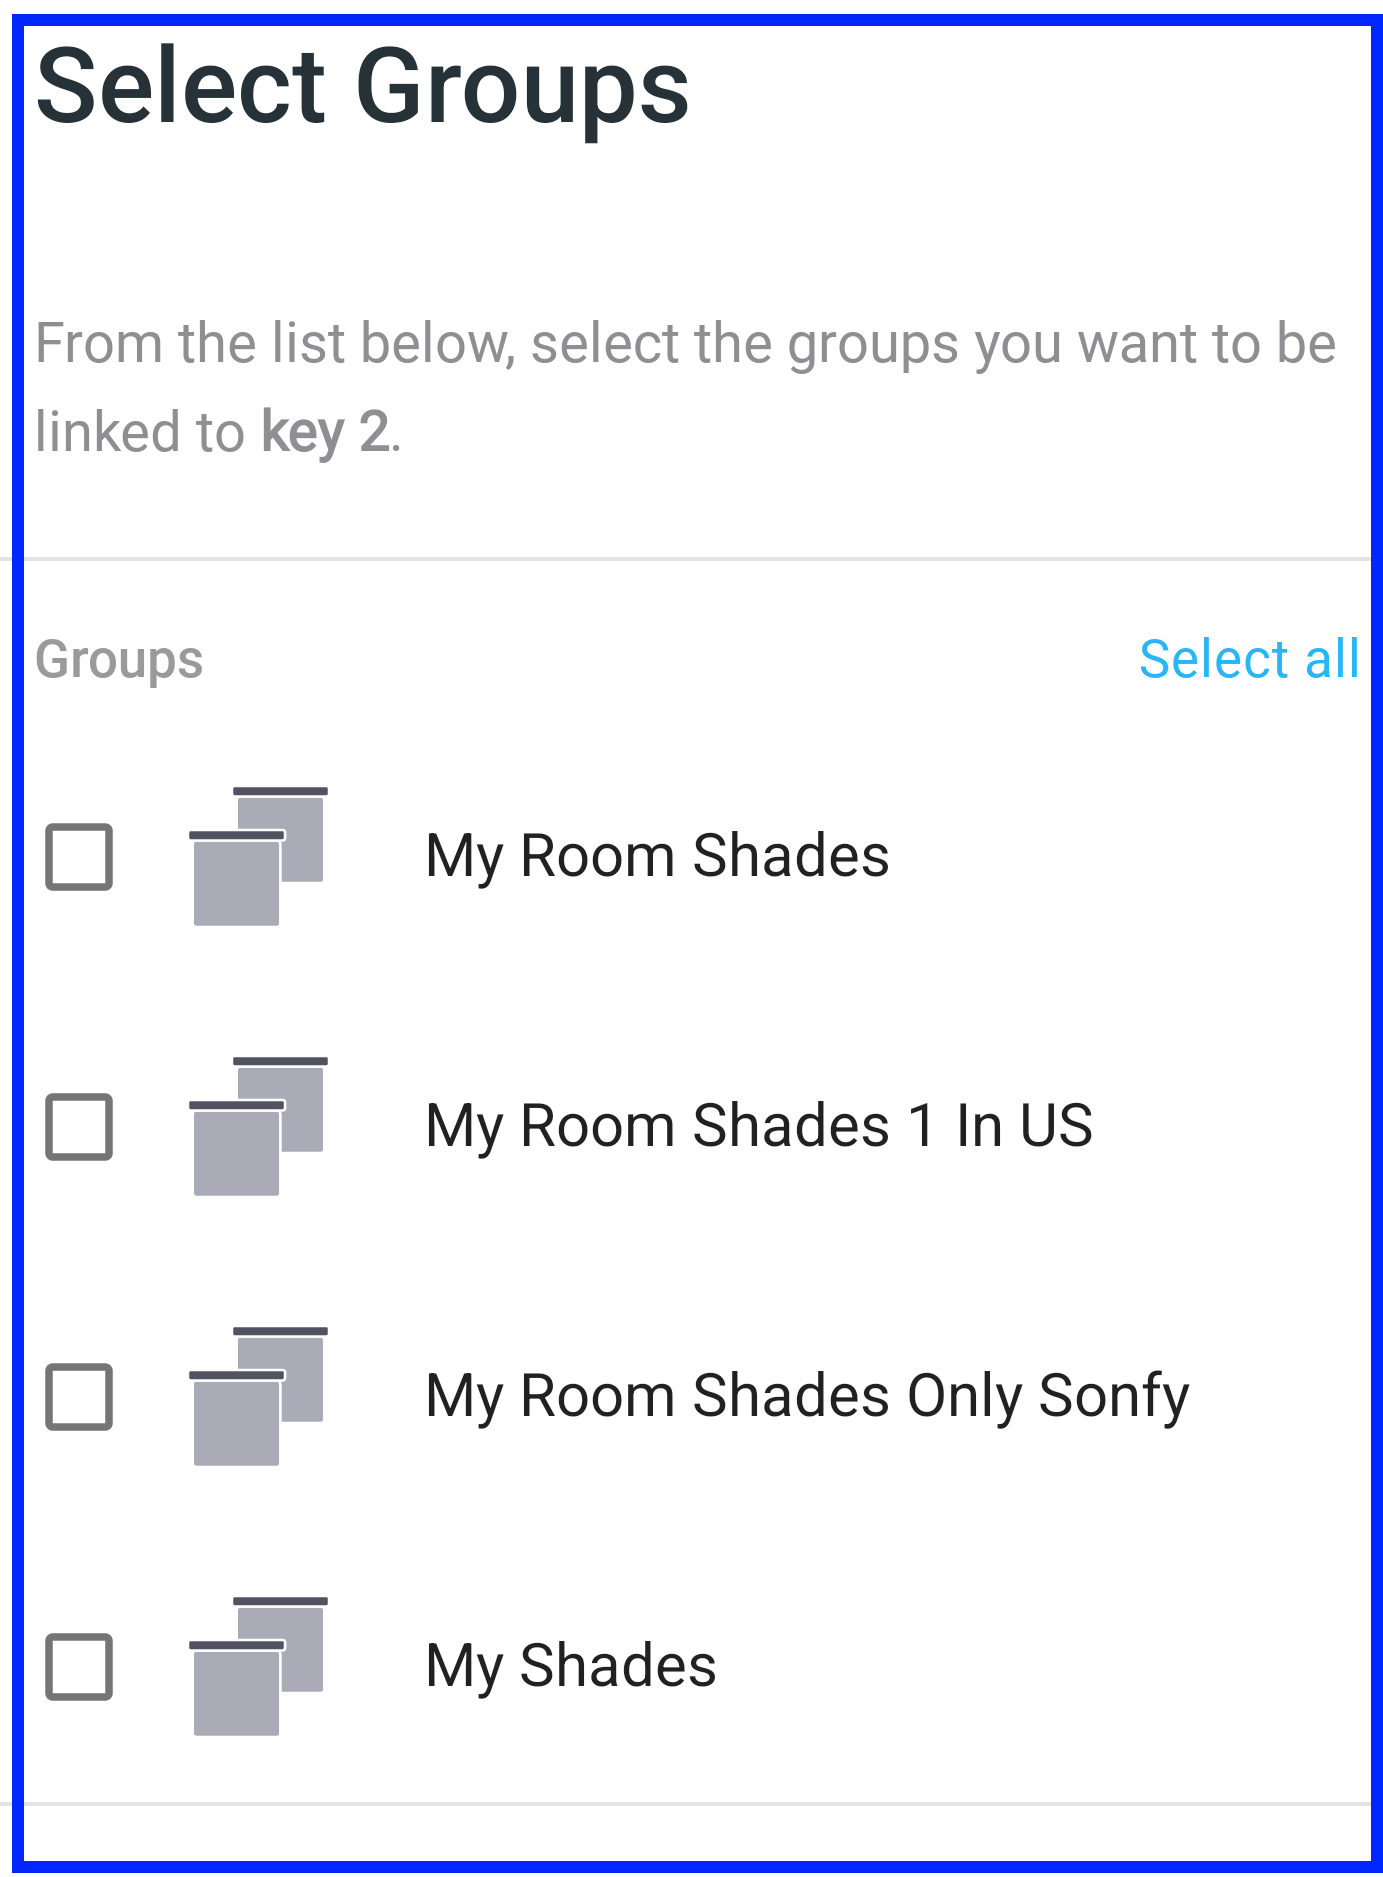Click the shades icon for My Room Shades 1 In US
This screenshot has width=1383, height=1877.
tap(258, 1126)
